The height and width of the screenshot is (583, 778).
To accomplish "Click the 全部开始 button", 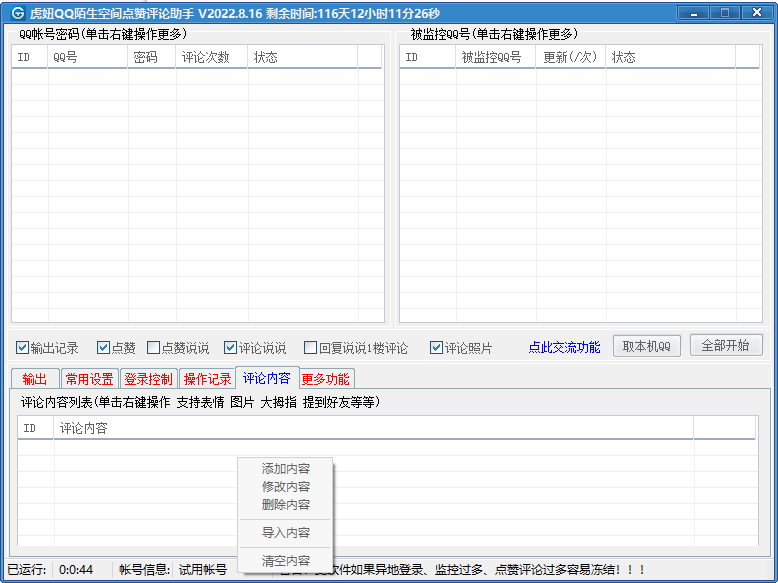I will coord(726,345).
